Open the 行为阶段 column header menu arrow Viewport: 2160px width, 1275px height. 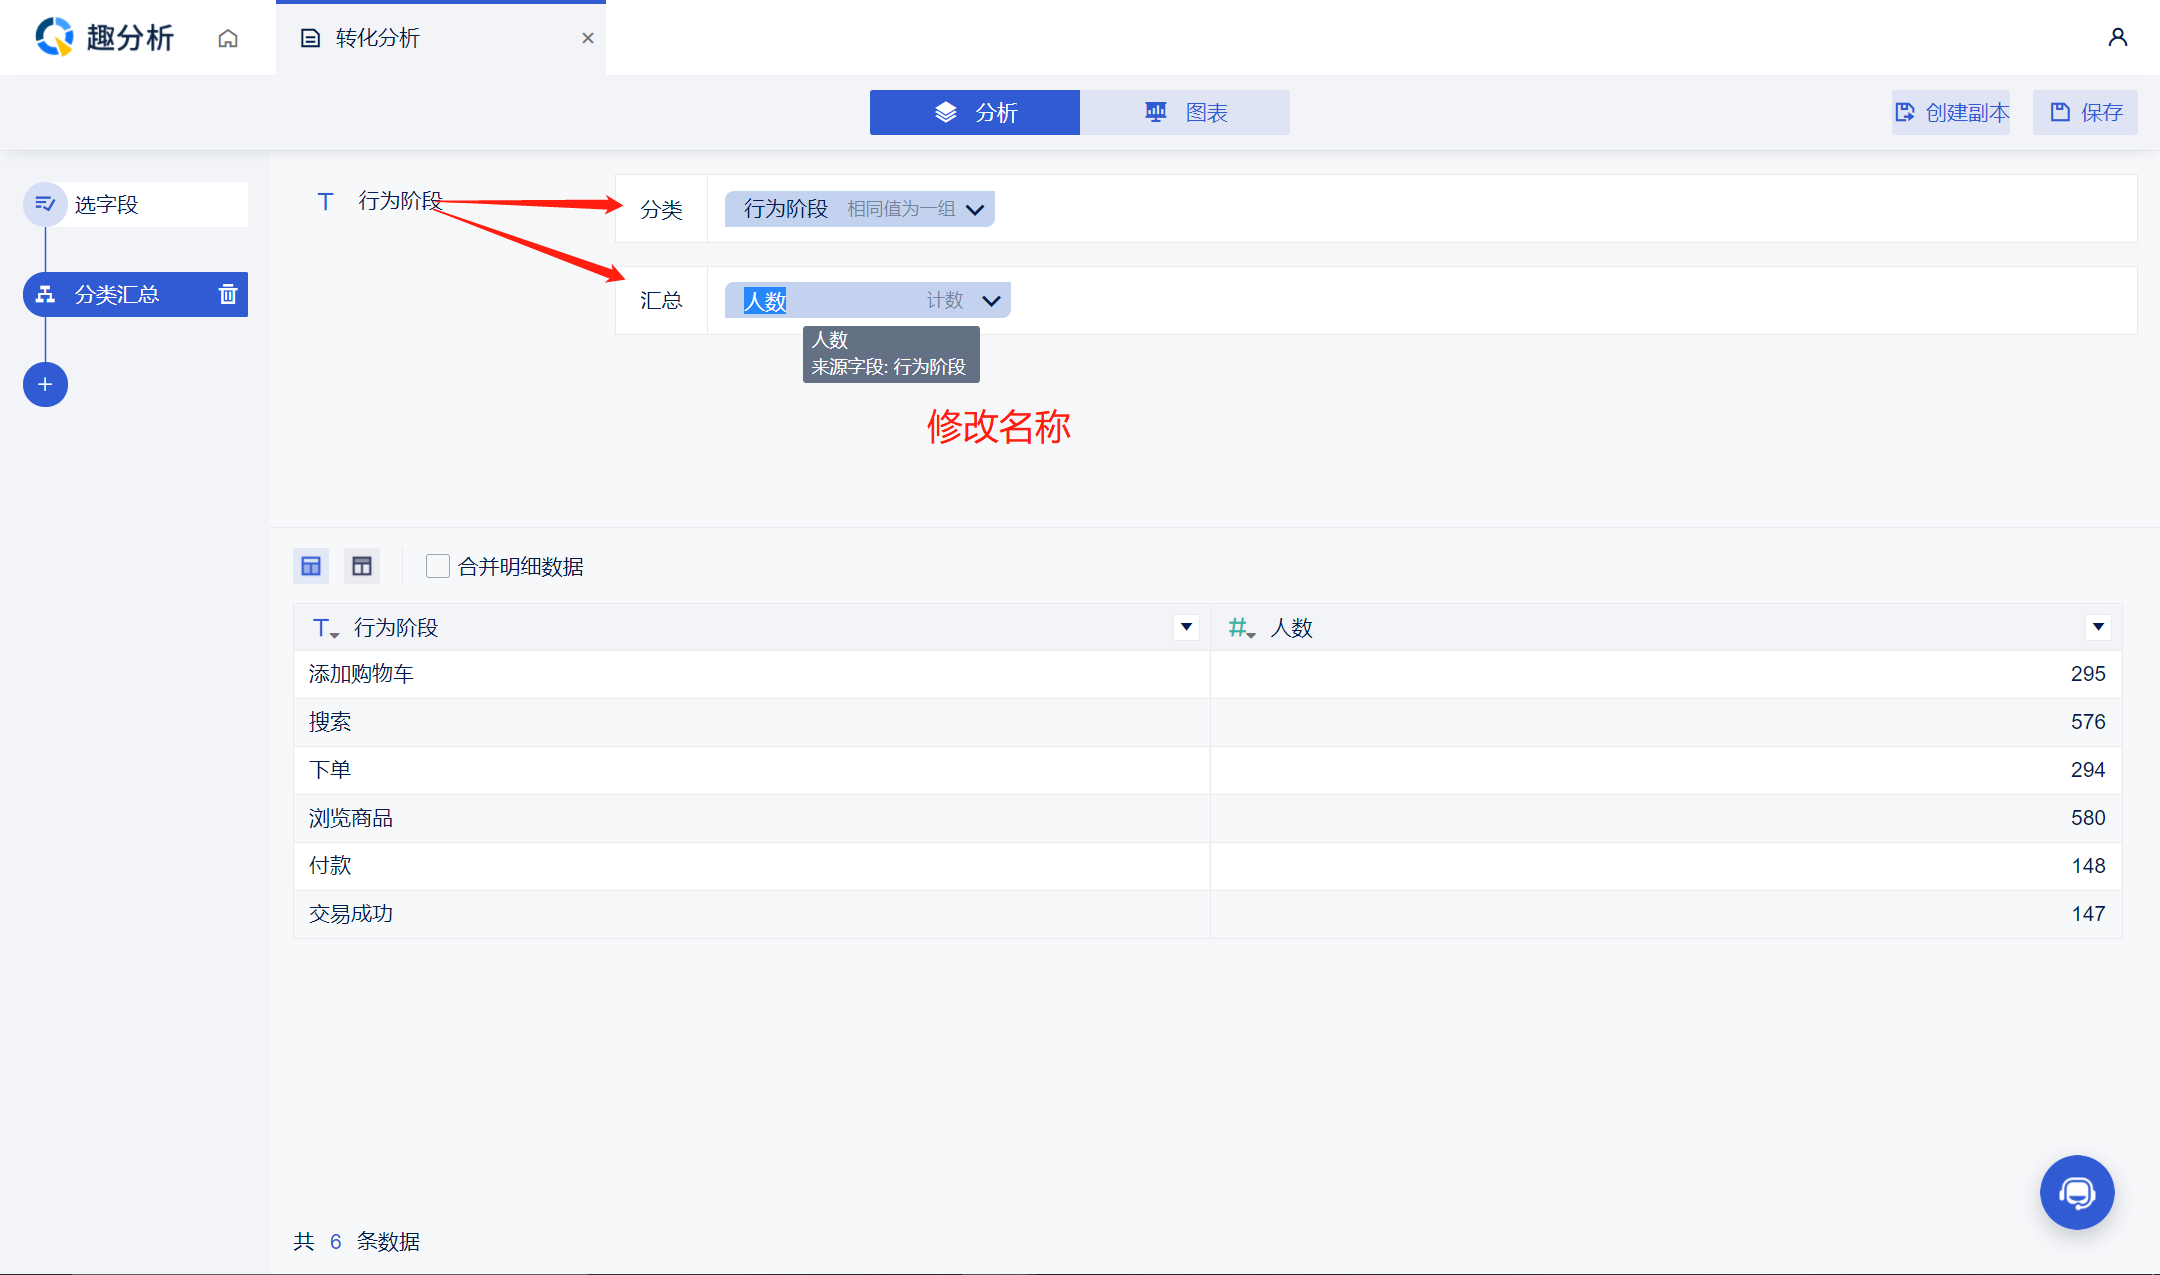[1186, 627]
